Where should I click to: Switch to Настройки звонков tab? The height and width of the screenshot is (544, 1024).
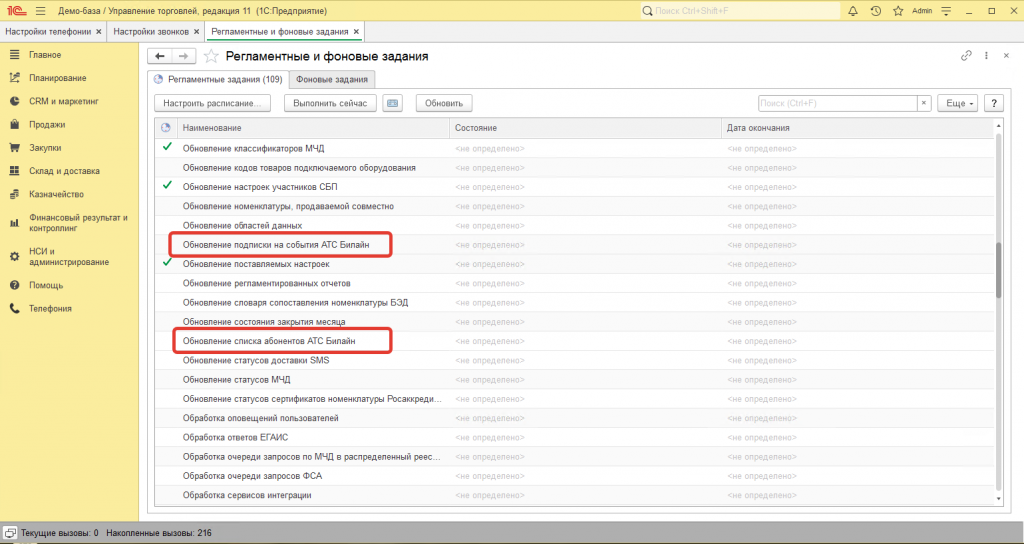click(x=151, y=31)
